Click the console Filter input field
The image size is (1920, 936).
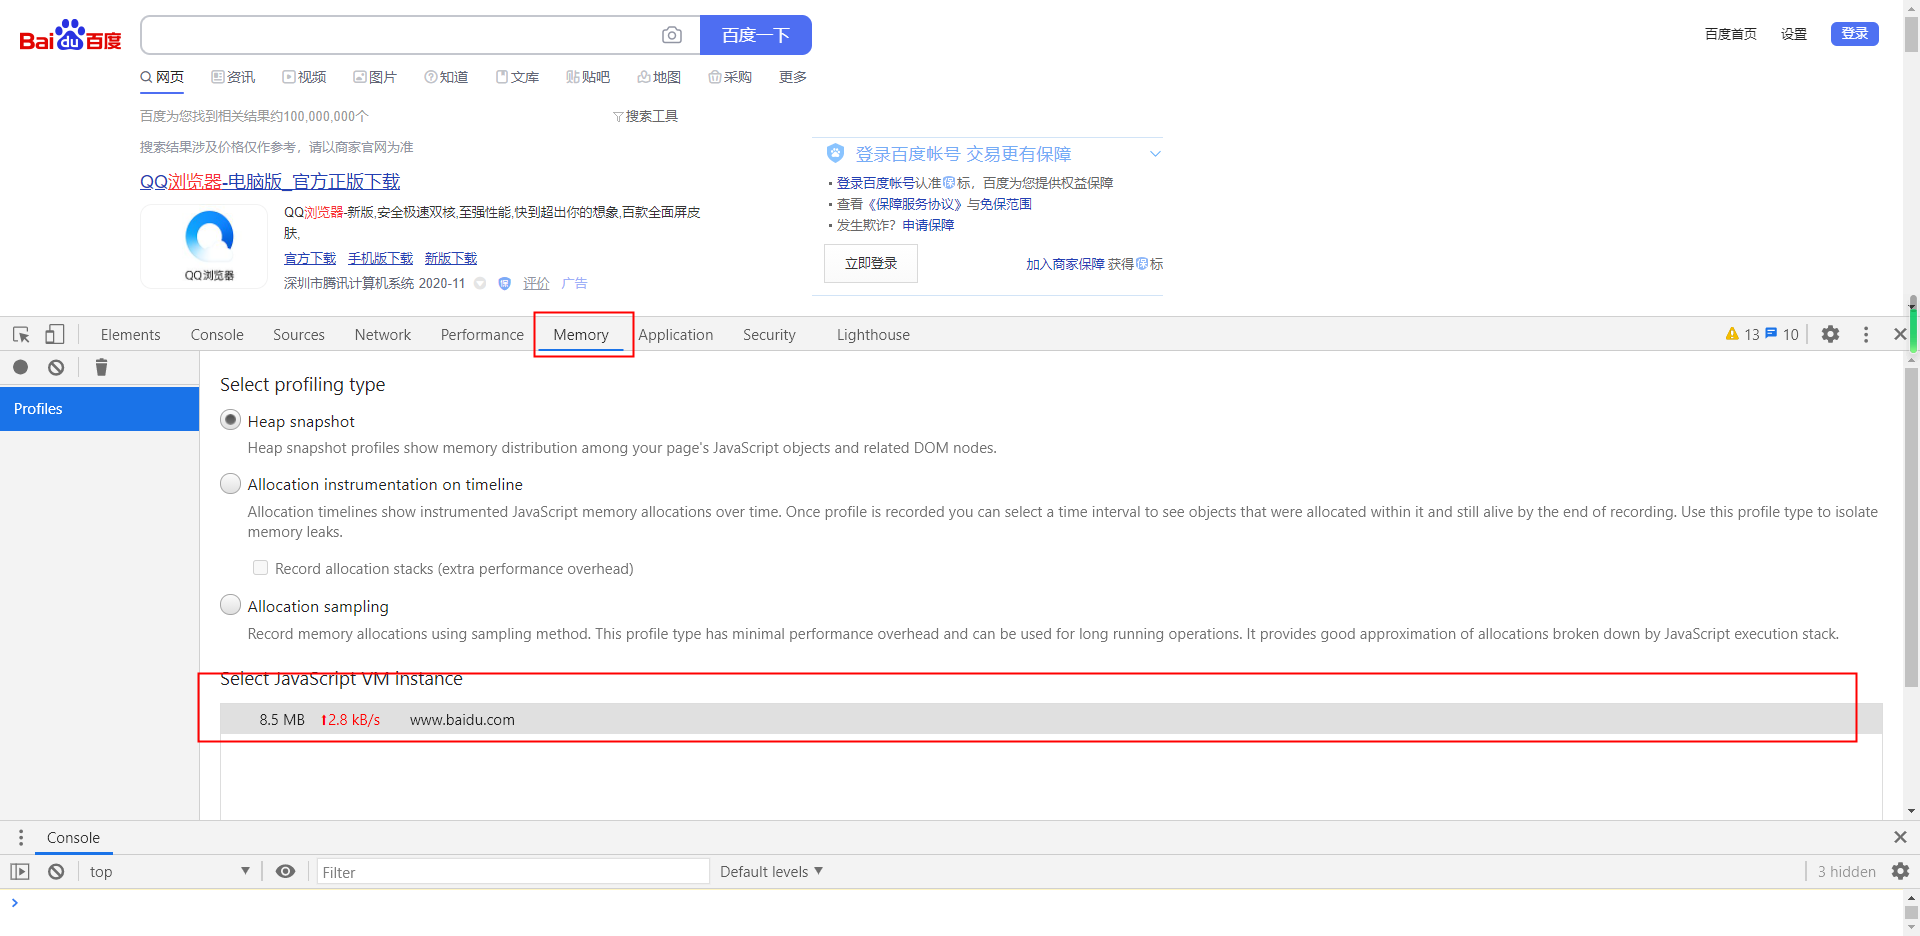coord(513,872)
